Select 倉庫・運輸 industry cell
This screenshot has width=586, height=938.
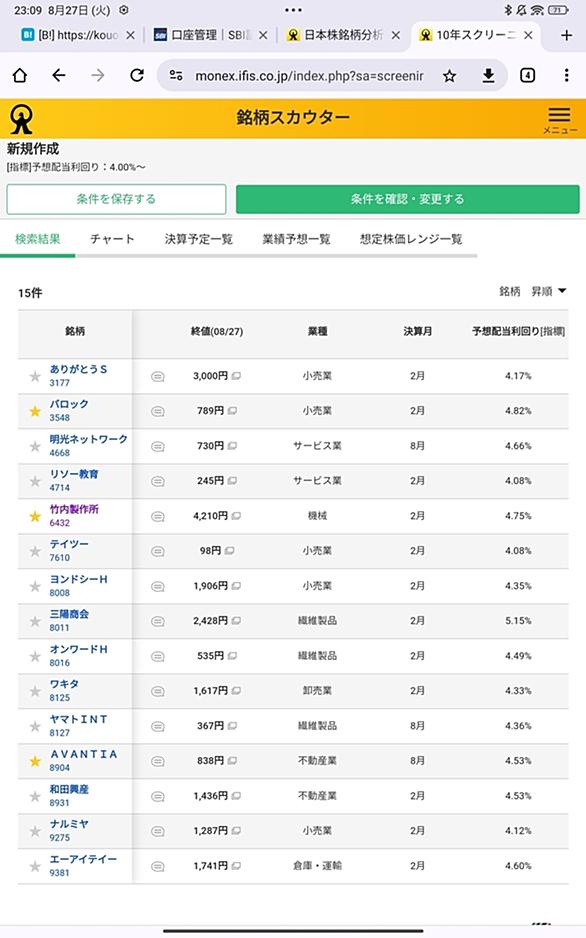pyautogui.click(x=317, y=866)
